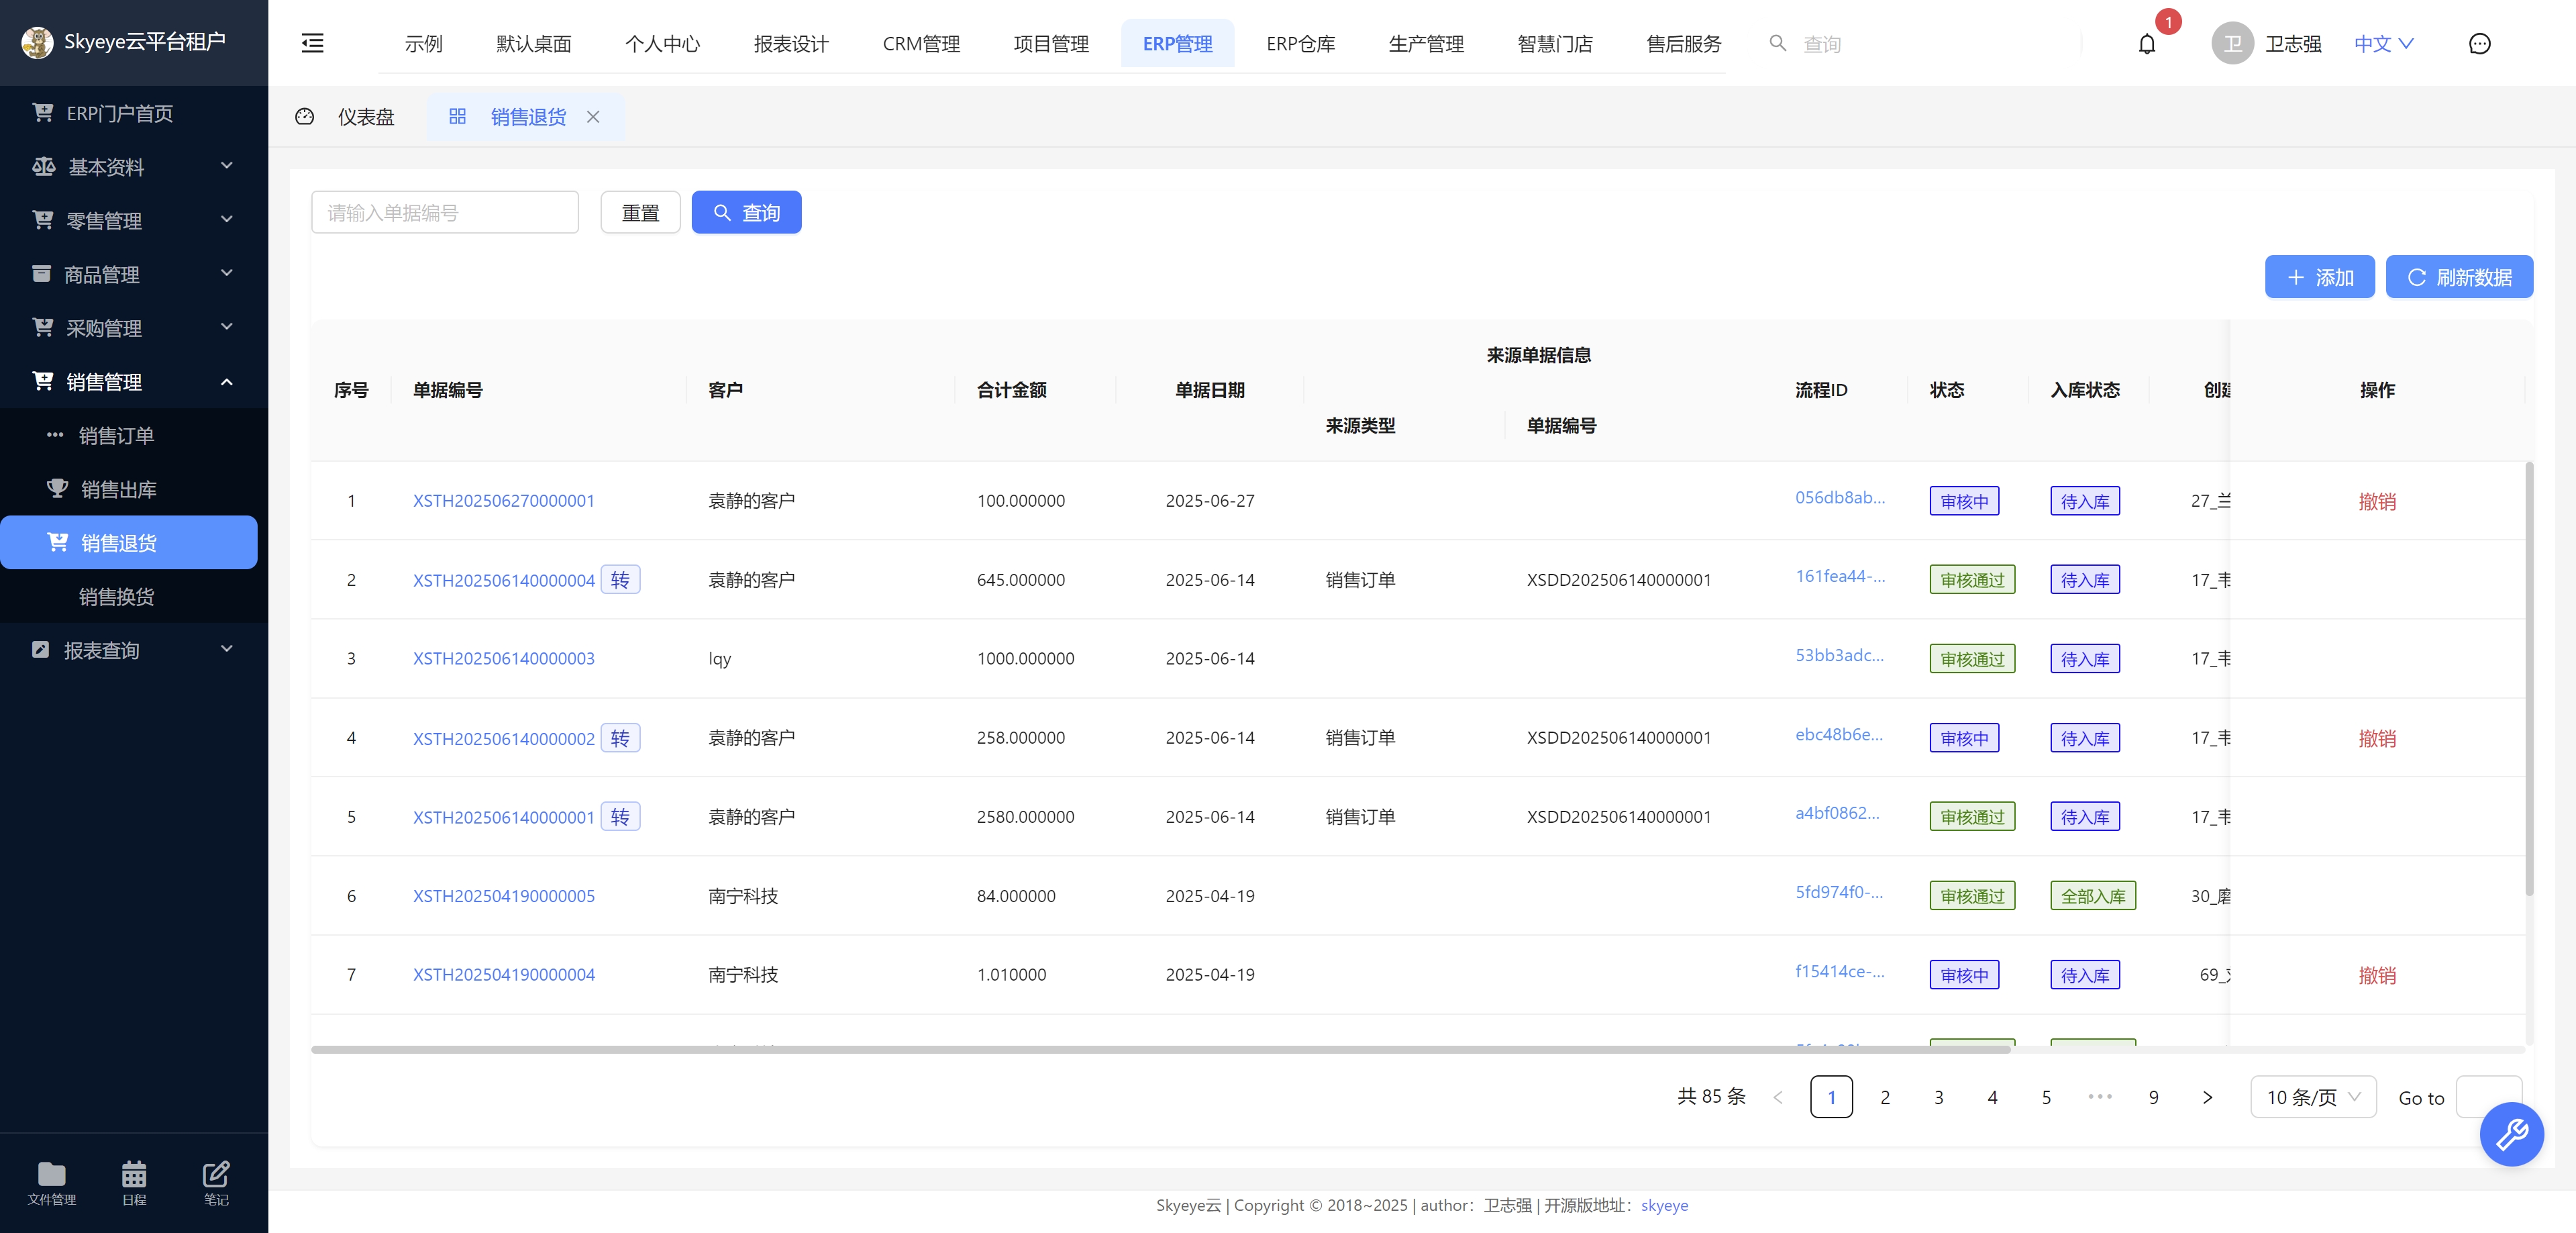Go to previous page arrow
The image size is (2576, 1233).
[x=1777, y=1097]
